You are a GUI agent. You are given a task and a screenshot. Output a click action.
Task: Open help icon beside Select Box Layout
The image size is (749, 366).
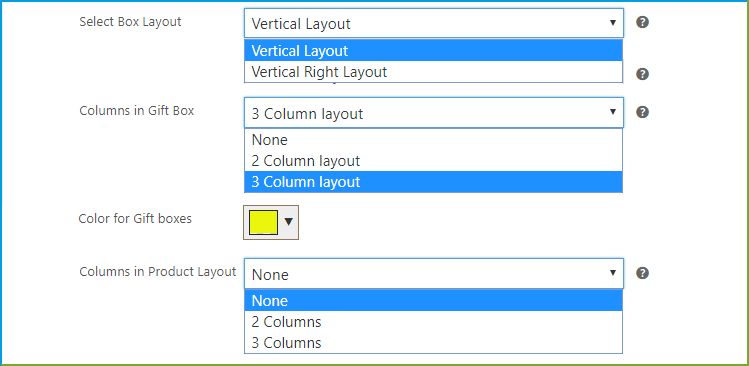642,22
